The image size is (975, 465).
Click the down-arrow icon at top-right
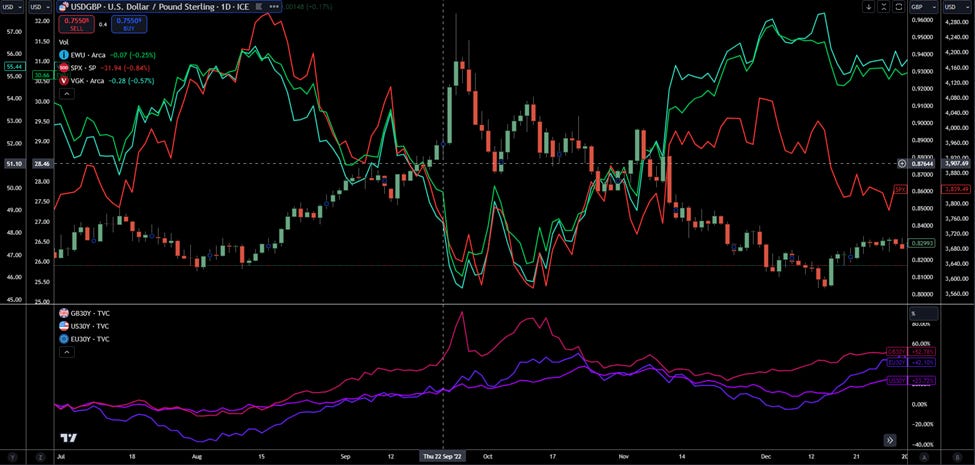tap(869, 7)
